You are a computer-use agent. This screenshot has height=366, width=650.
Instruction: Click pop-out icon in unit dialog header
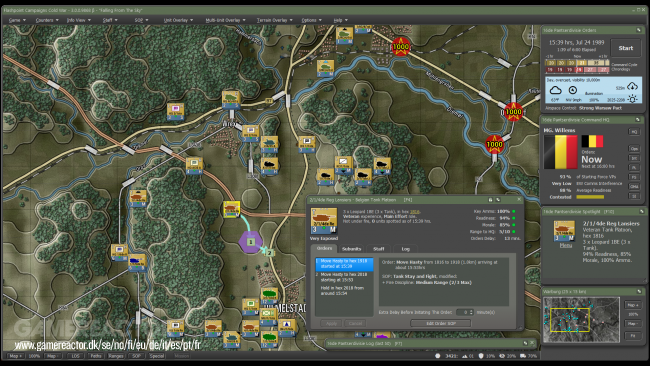(x=498, y=200)
